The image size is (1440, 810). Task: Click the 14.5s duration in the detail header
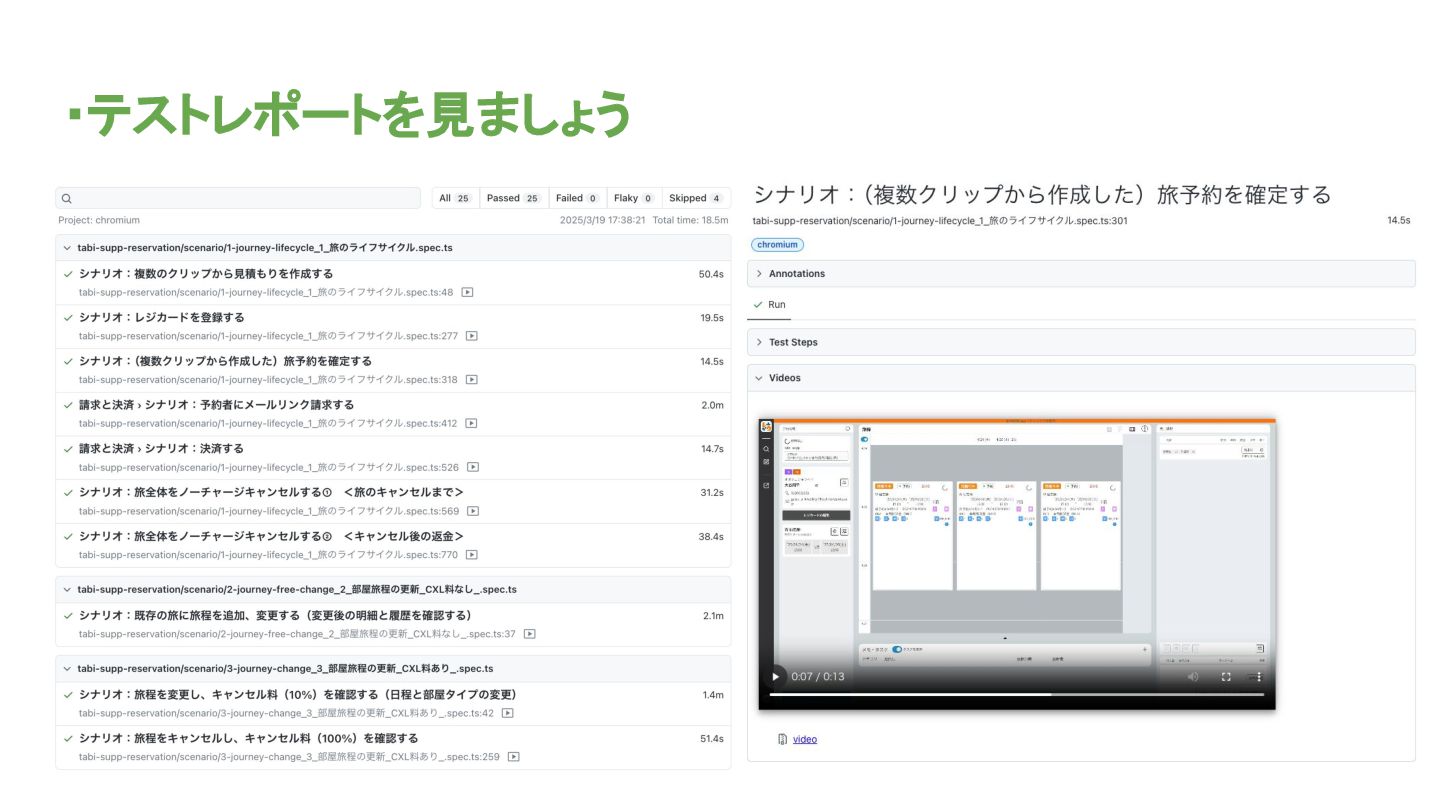click(1398, 221)
